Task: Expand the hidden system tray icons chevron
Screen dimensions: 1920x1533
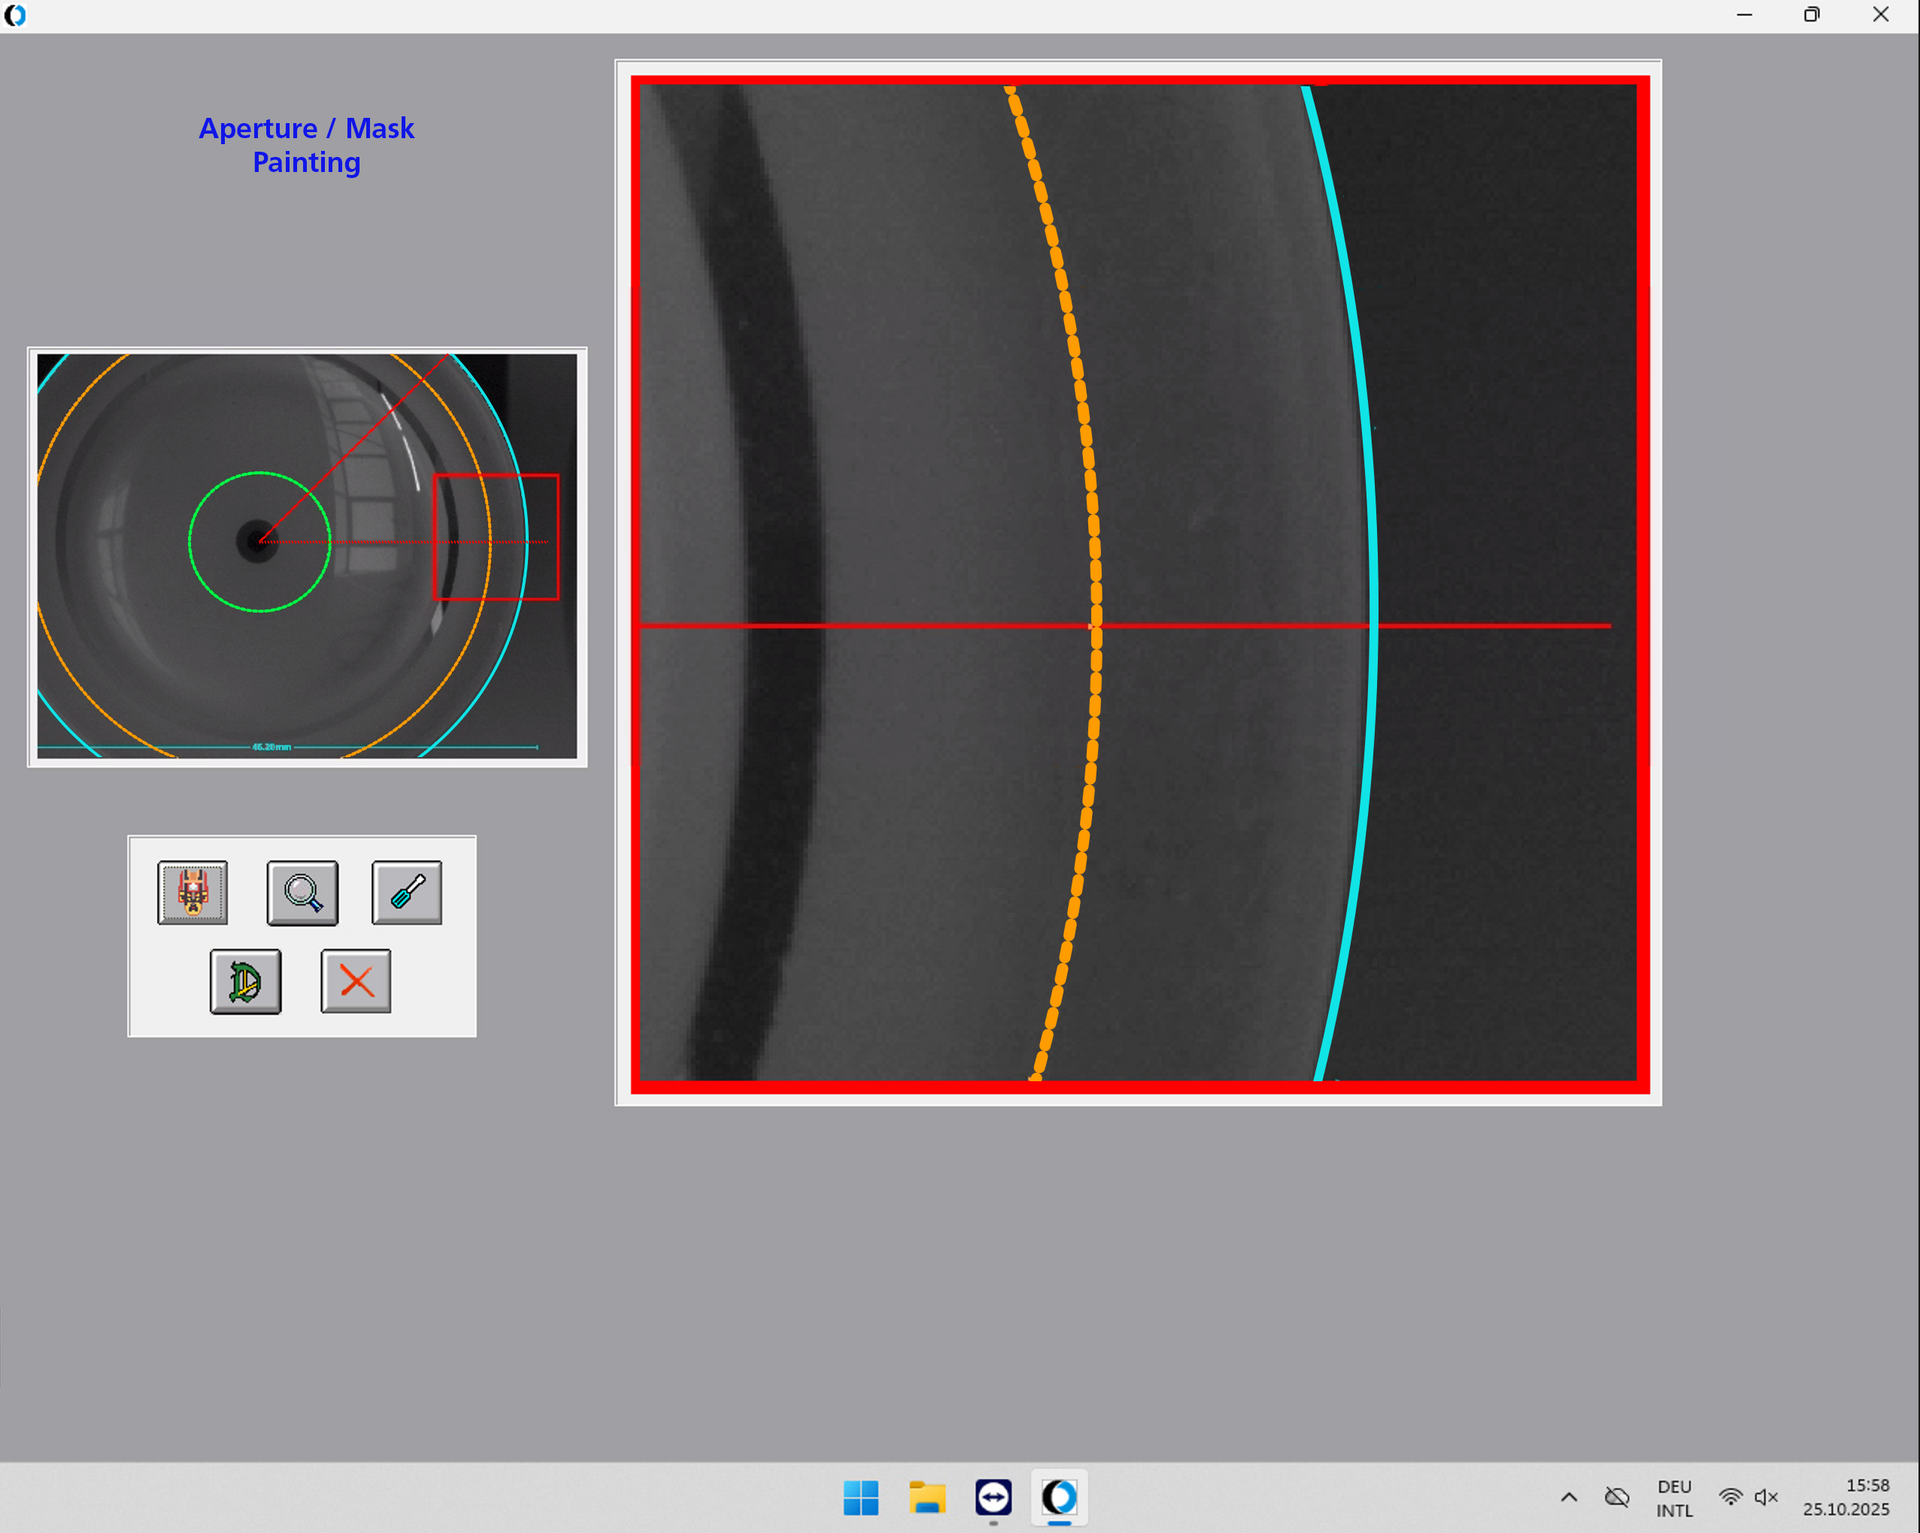Action: coord(1569,1497)
